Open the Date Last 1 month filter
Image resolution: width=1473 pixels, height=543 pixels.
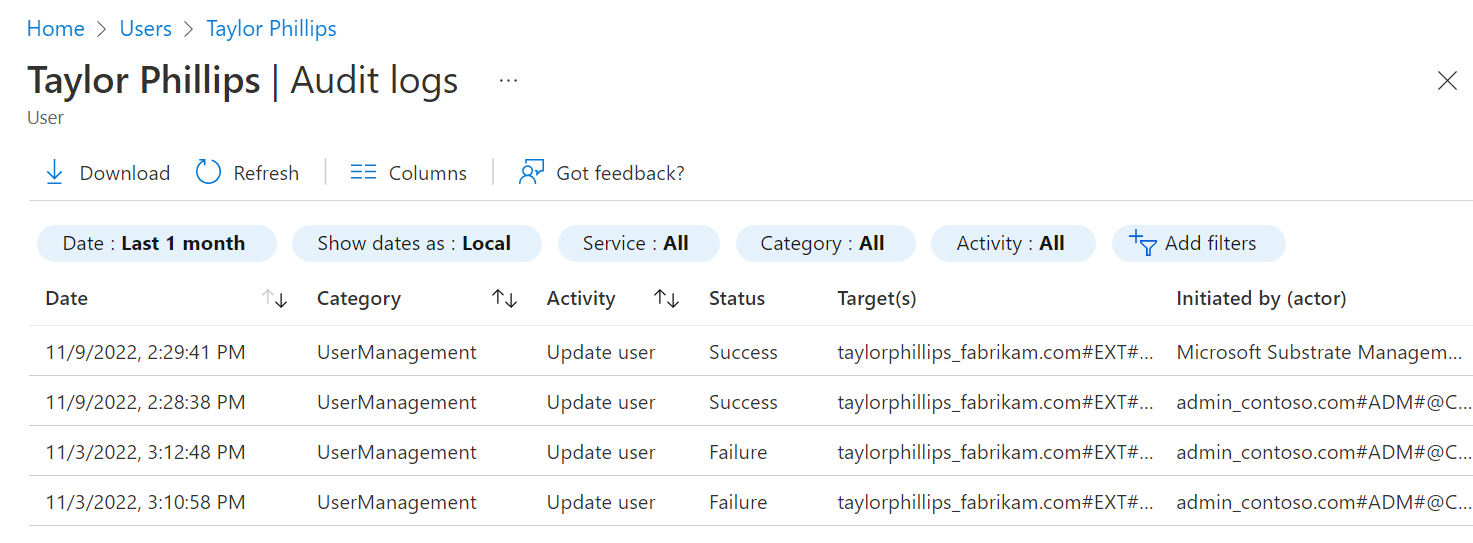pos(154,243)
